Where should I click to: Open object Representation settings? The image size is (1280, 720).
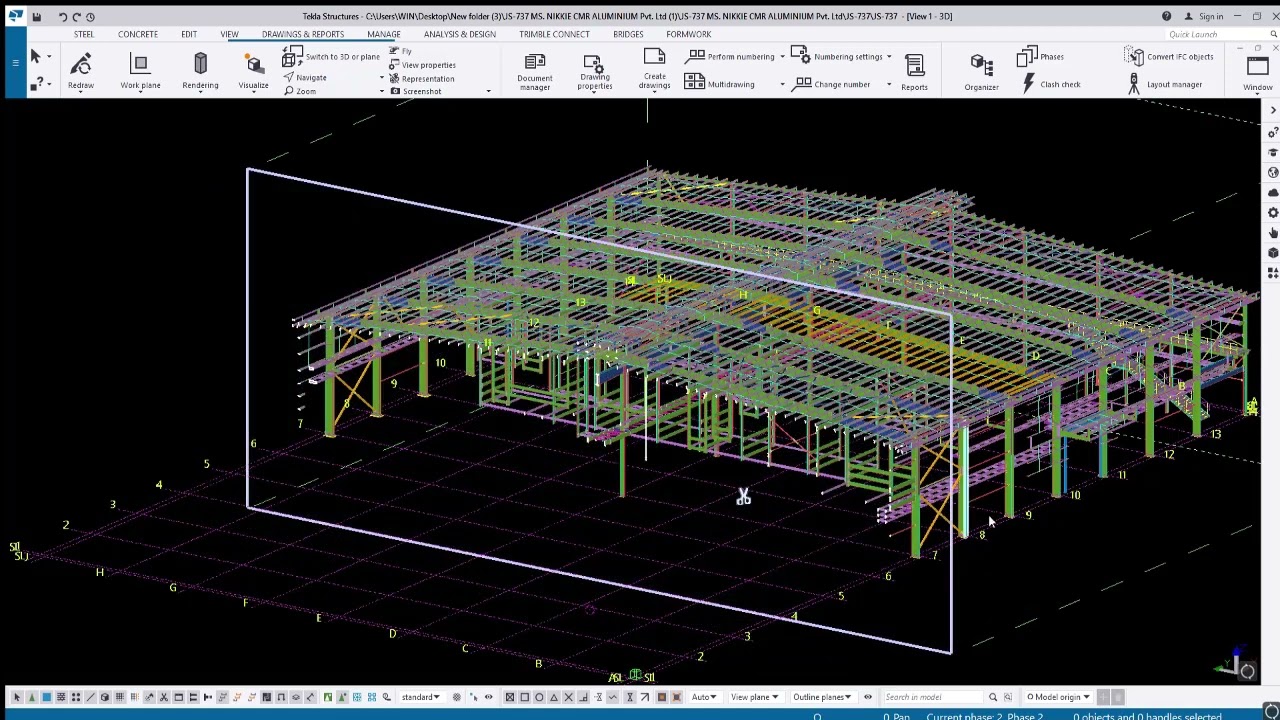pyautogui.click(x=421, y=78)
